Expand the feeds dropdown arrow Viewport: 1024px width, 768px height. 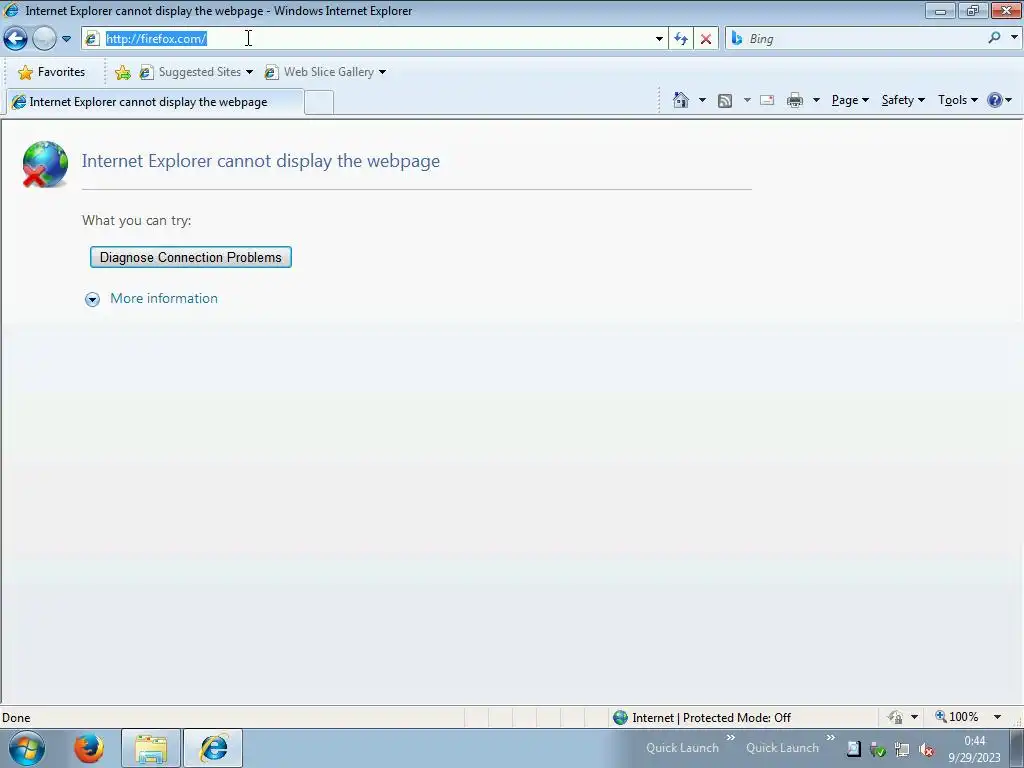[x=747, y=100]
